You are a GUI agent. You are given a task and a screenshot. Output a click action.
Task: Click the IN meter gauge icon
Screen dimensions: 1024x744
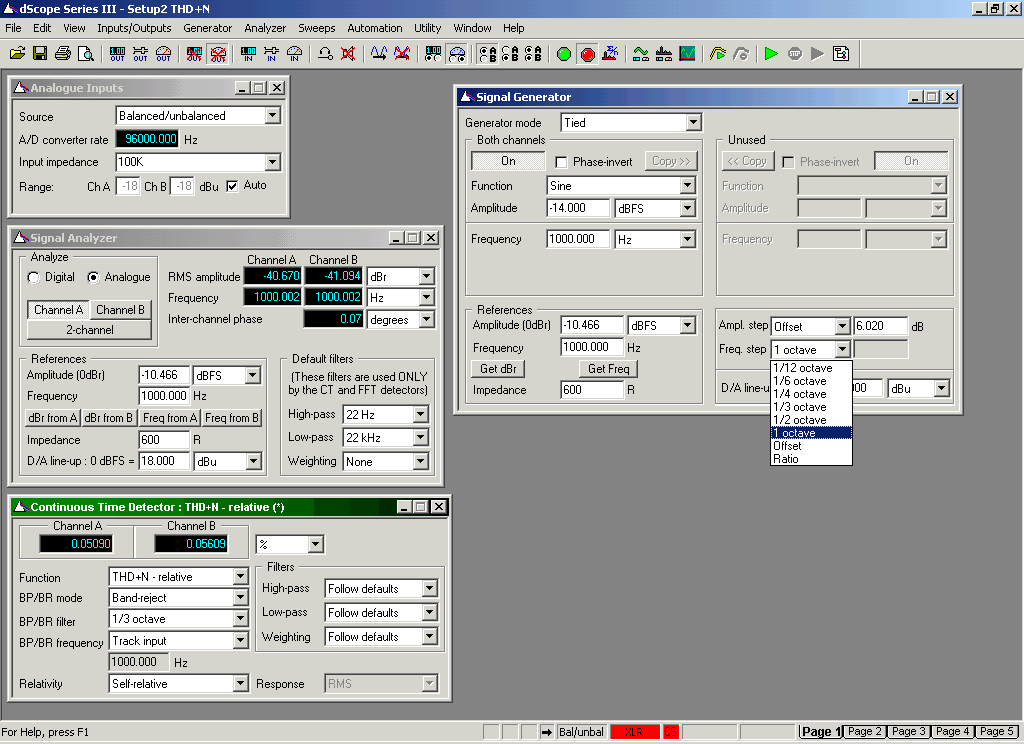(x=295, y=54)
